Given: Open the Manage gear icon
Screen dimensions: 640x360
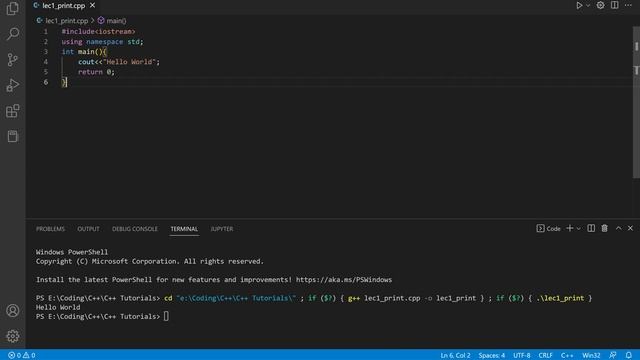Looking at the screenshot, I should pyautogui.click(x=13, y=336).
